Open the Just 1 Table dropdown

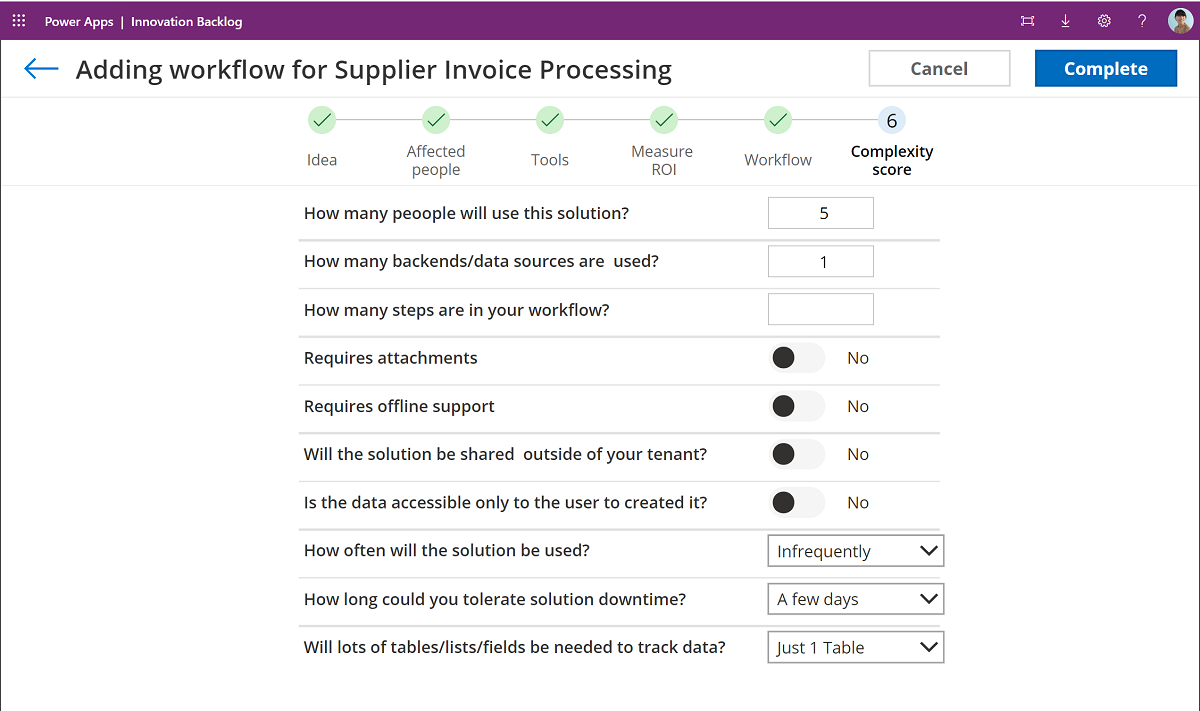coord(856,647)
